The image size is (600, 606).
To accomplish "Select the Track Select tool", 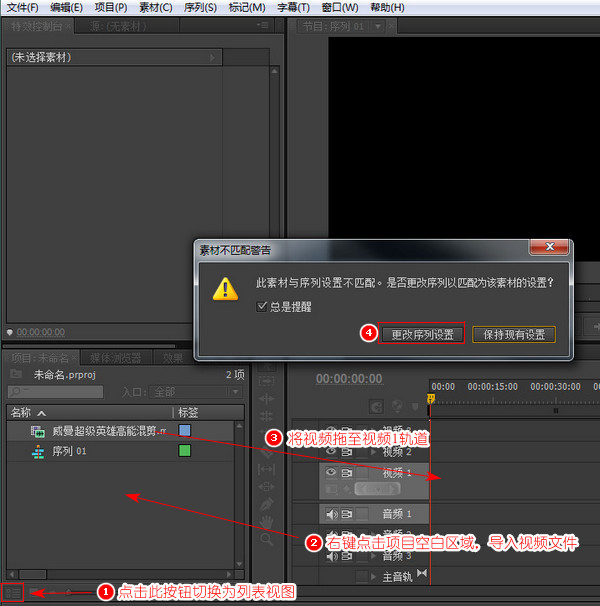I will pos(266,381).
